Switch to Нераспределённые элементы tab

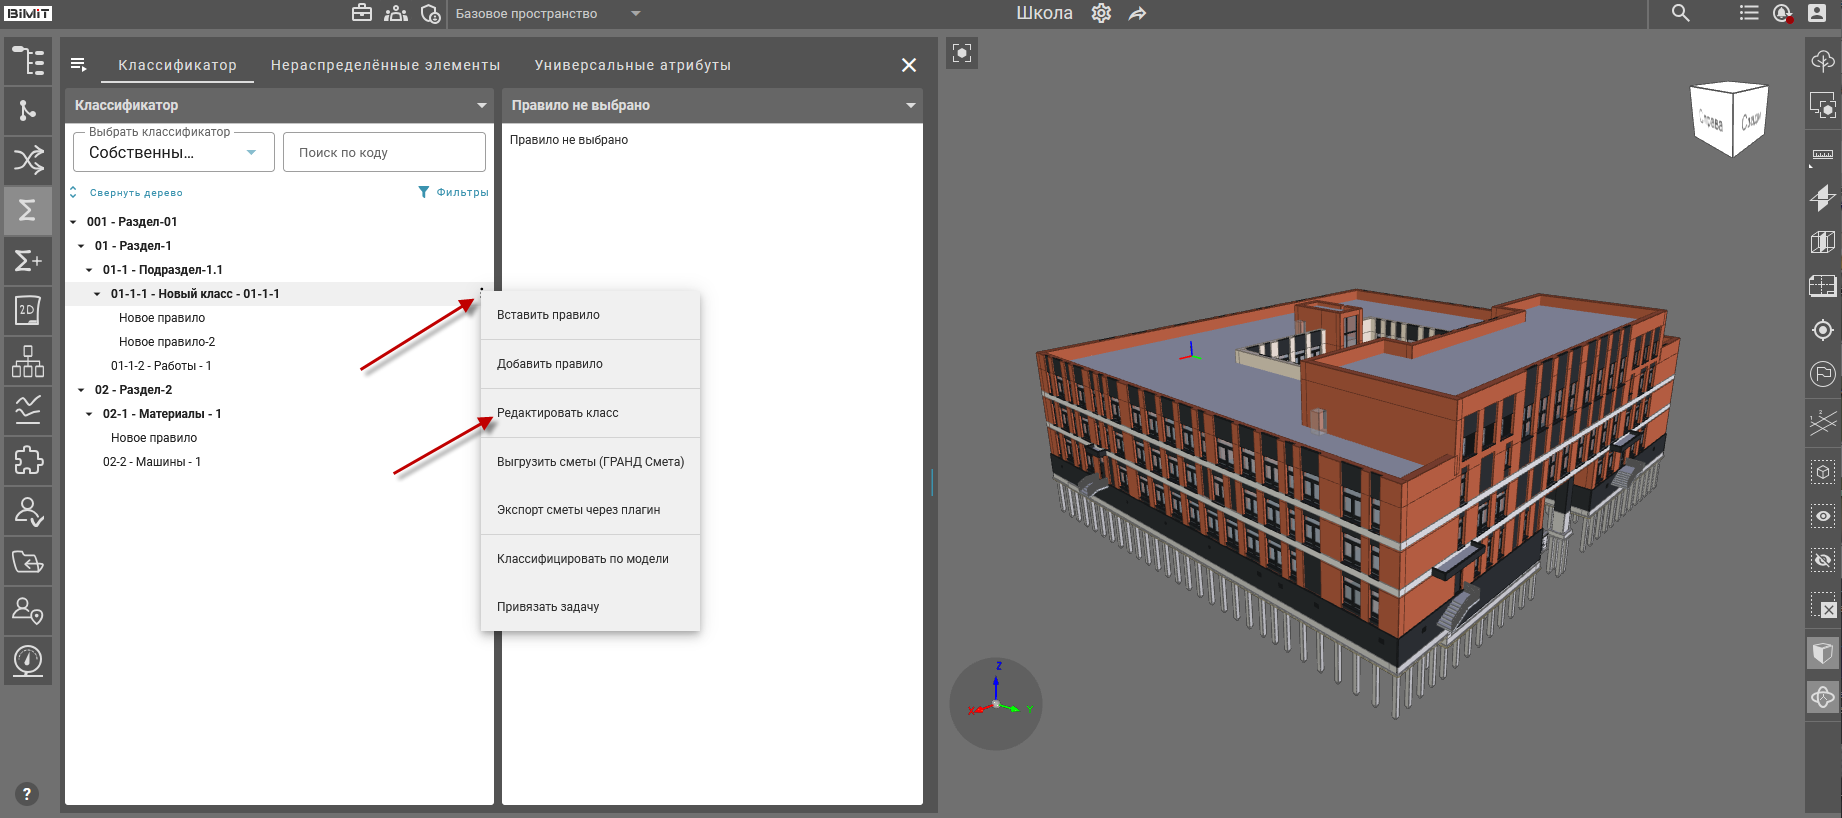point(385,65)
